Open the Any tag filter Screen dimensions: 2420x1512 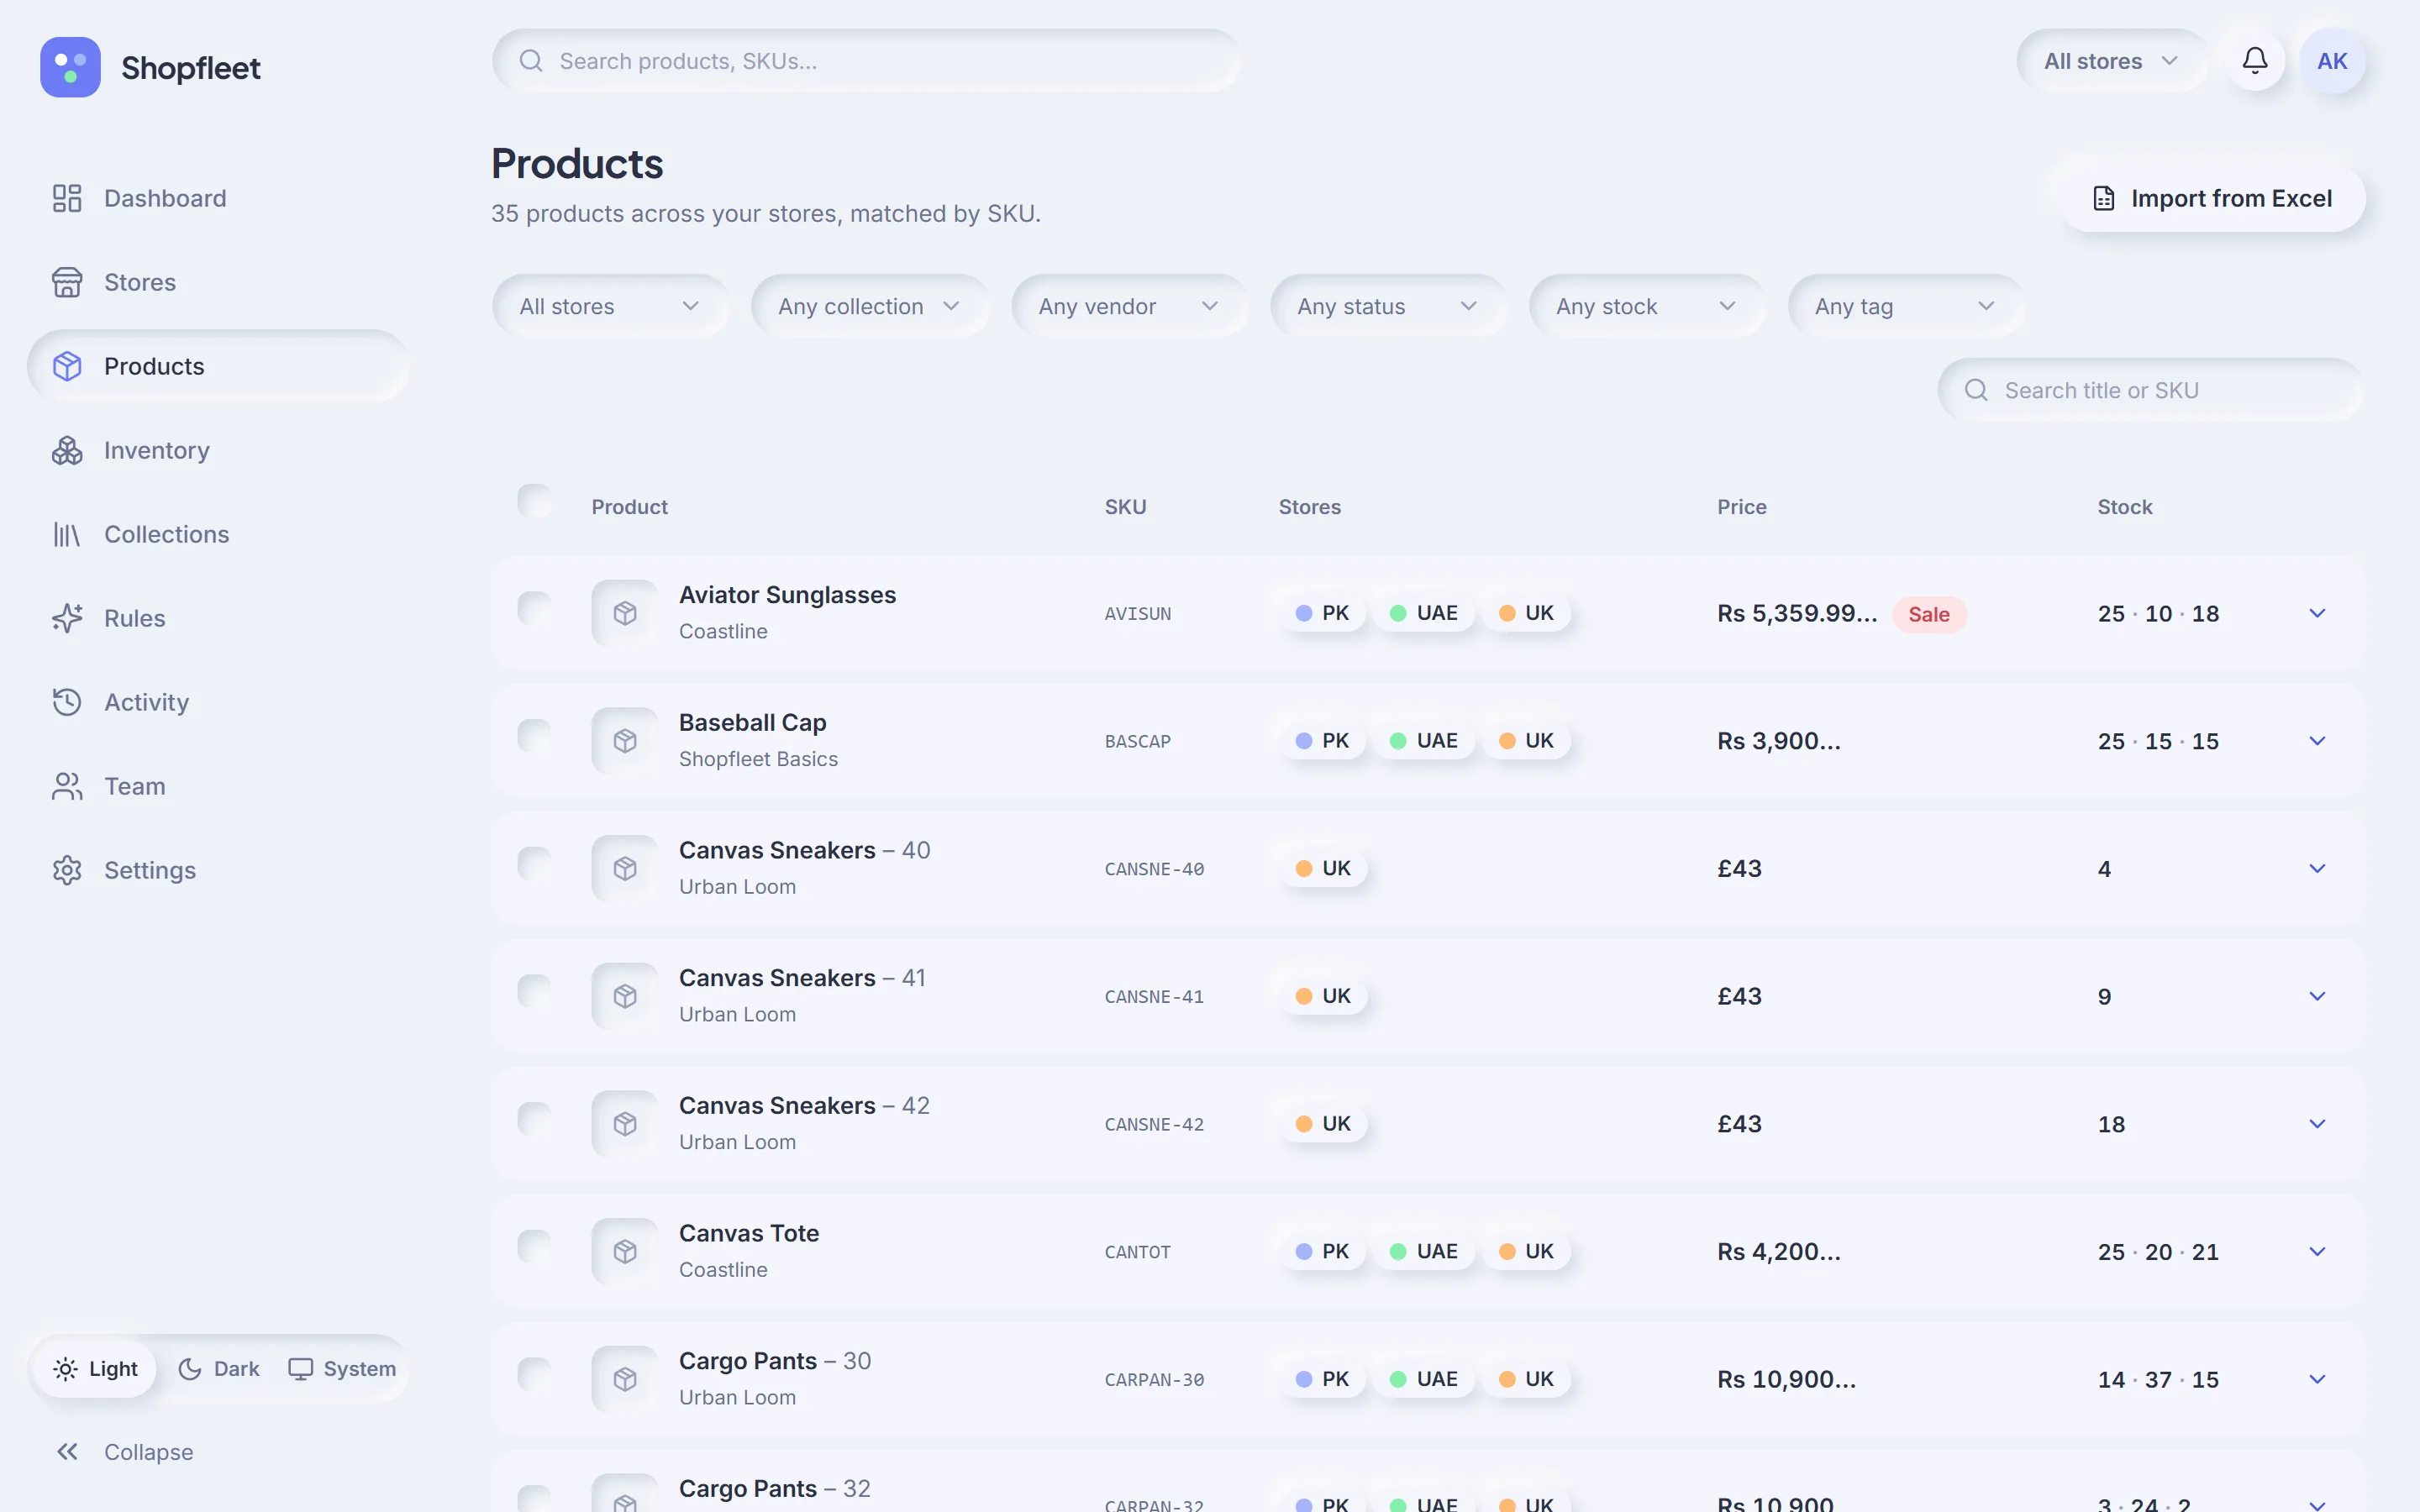click(1906, 306)
